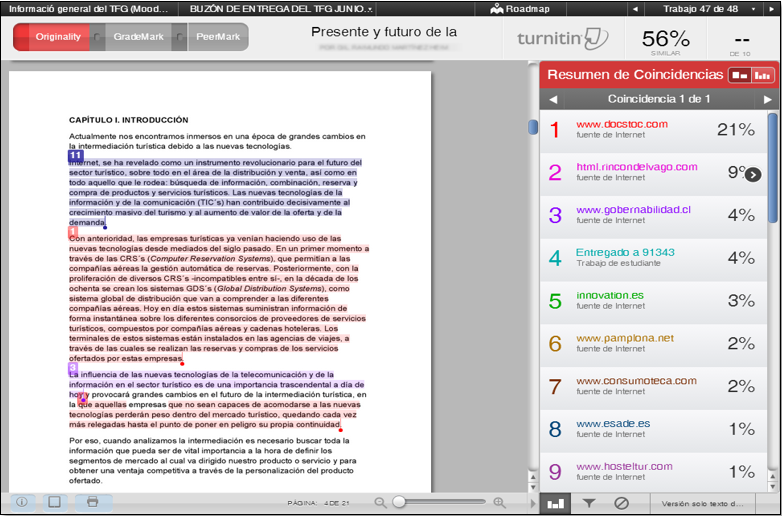
Task: Open source www.esade.es
Action: tap(613, 424)
